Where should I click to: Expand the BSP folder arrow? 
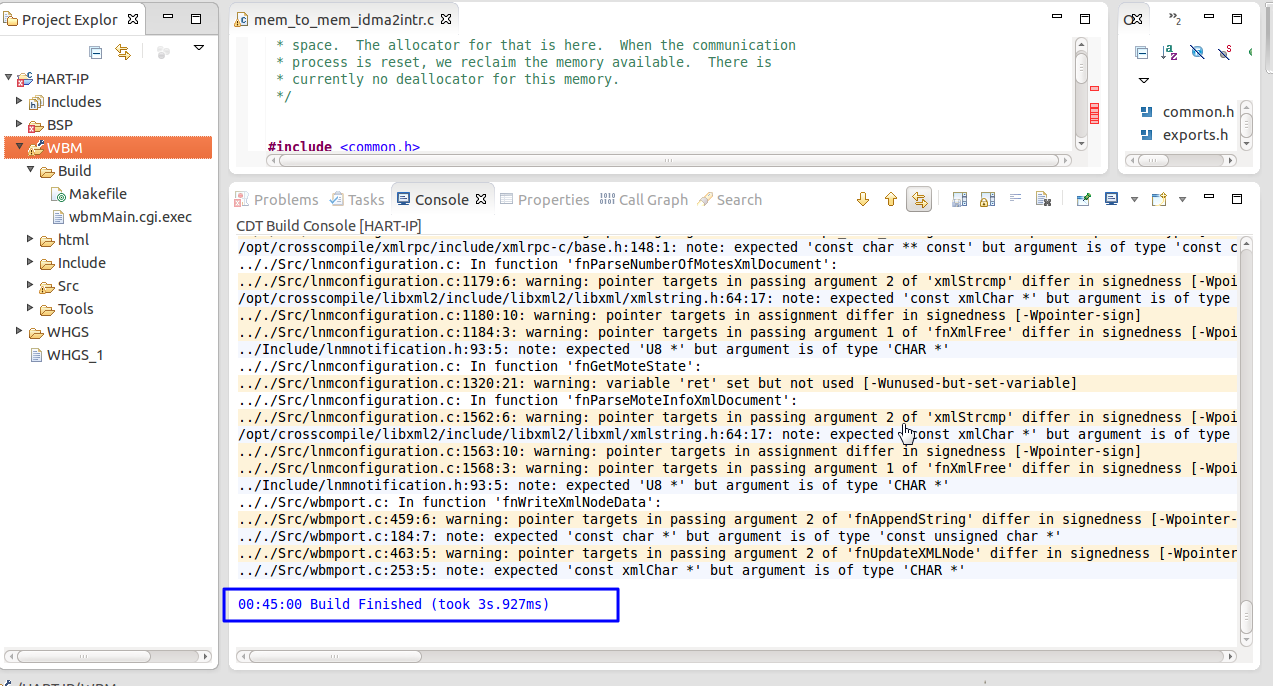(x=19, y=124)
